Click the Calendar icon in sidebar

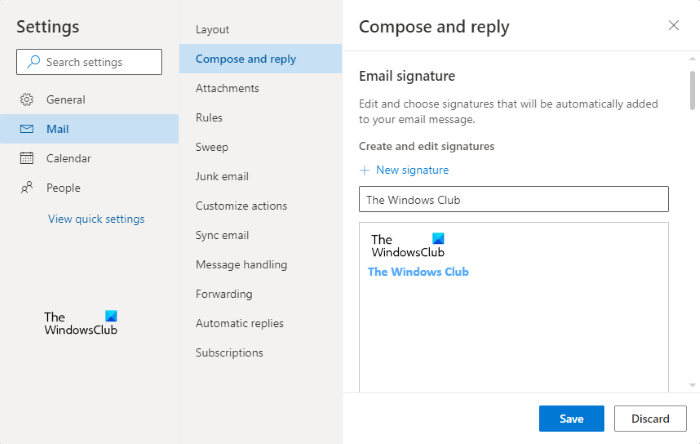[27, 158]
